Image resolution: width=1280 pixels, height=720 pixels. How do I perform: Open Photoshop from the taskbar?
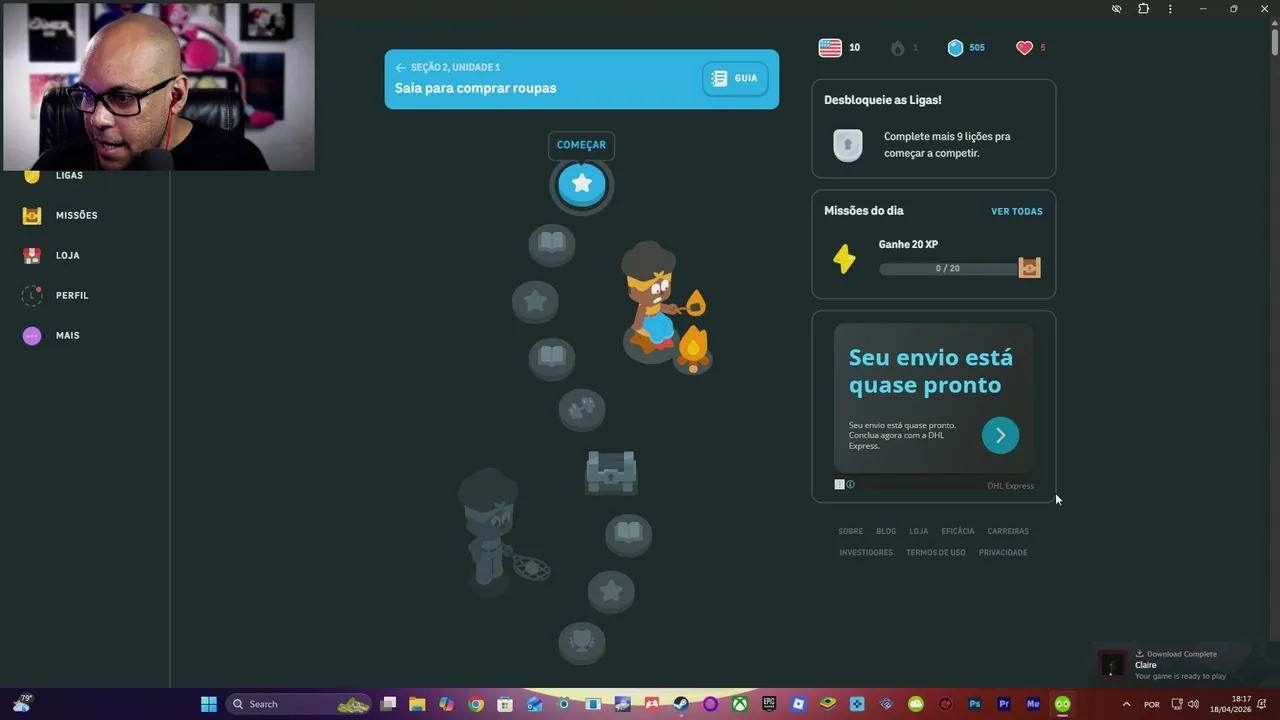pos(974,704)
